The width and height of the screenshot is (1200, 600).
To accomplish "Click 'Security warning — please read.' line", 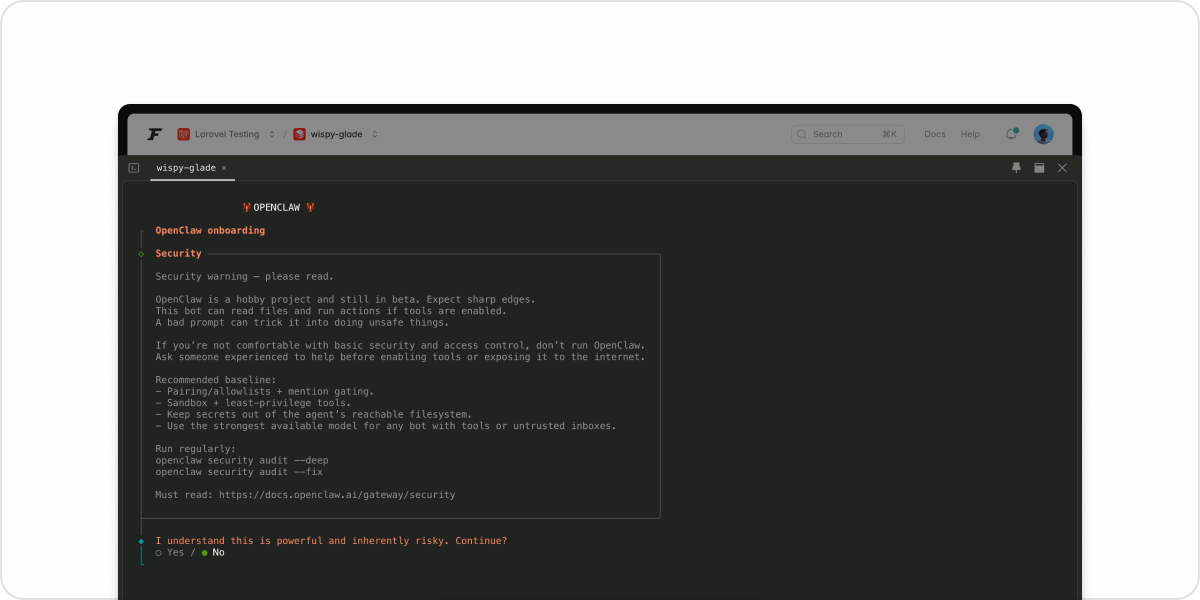I will coord(244,276).
